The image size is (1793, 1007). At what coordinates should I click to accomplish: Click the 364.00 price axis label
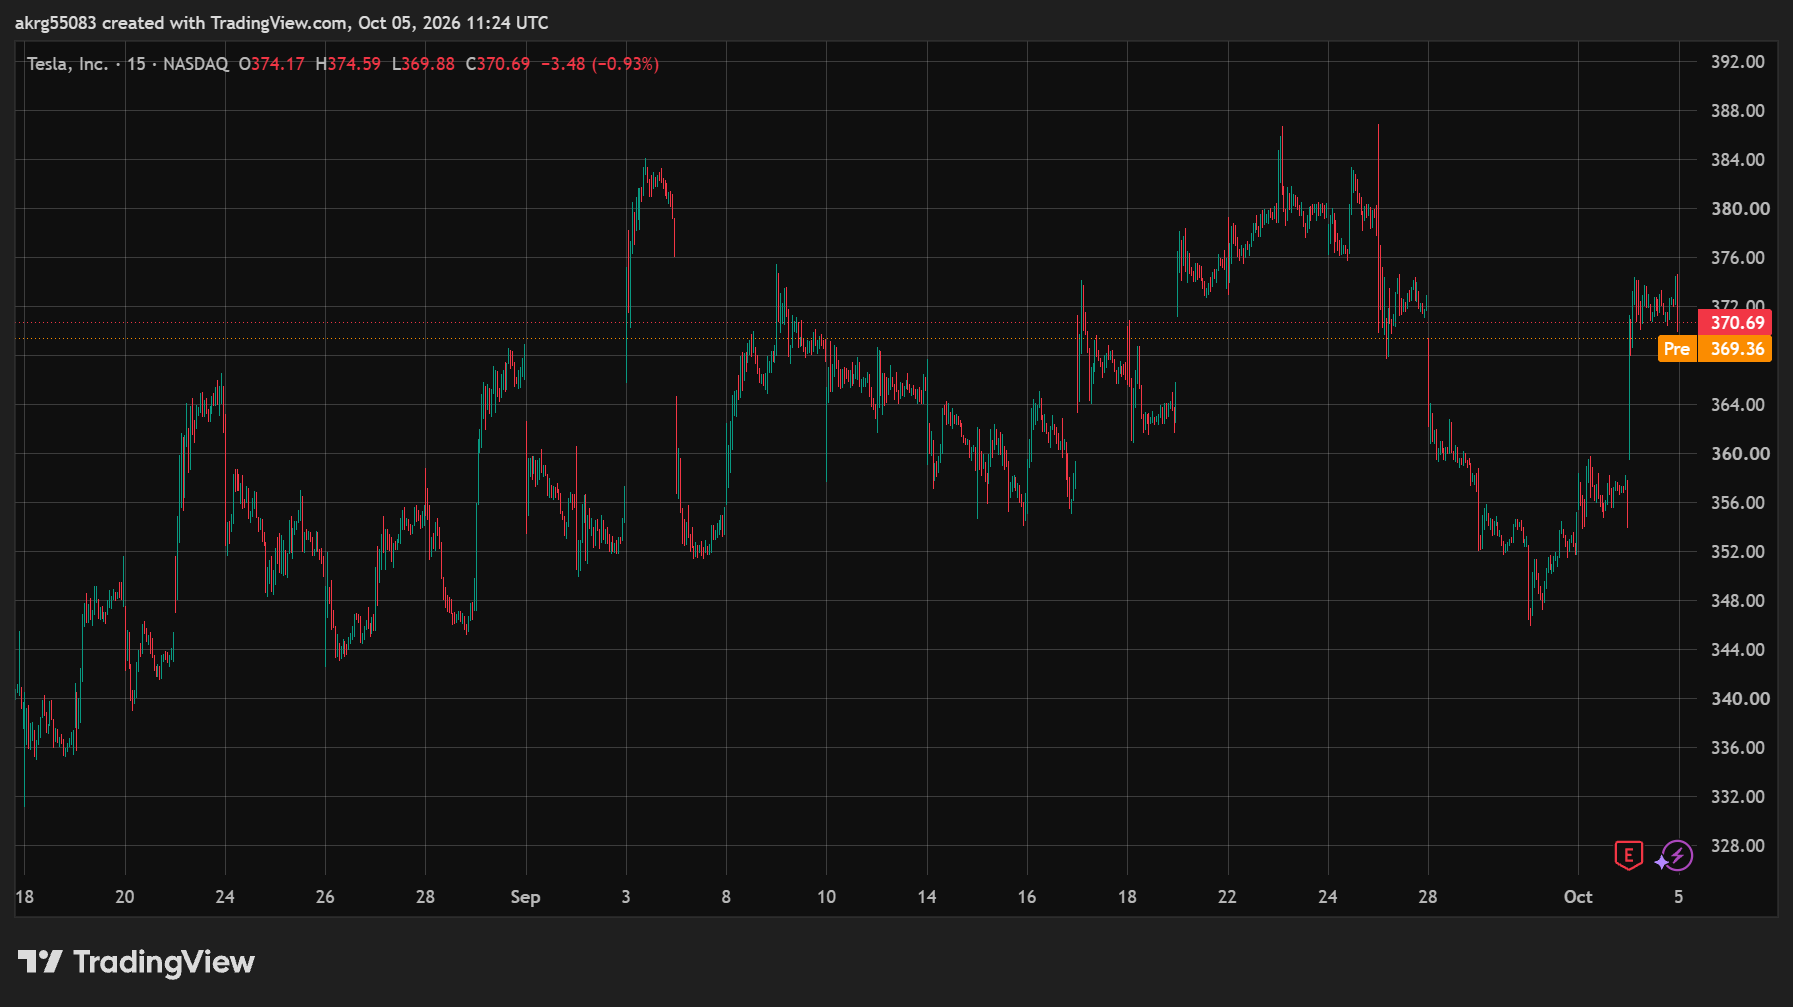1738,405
